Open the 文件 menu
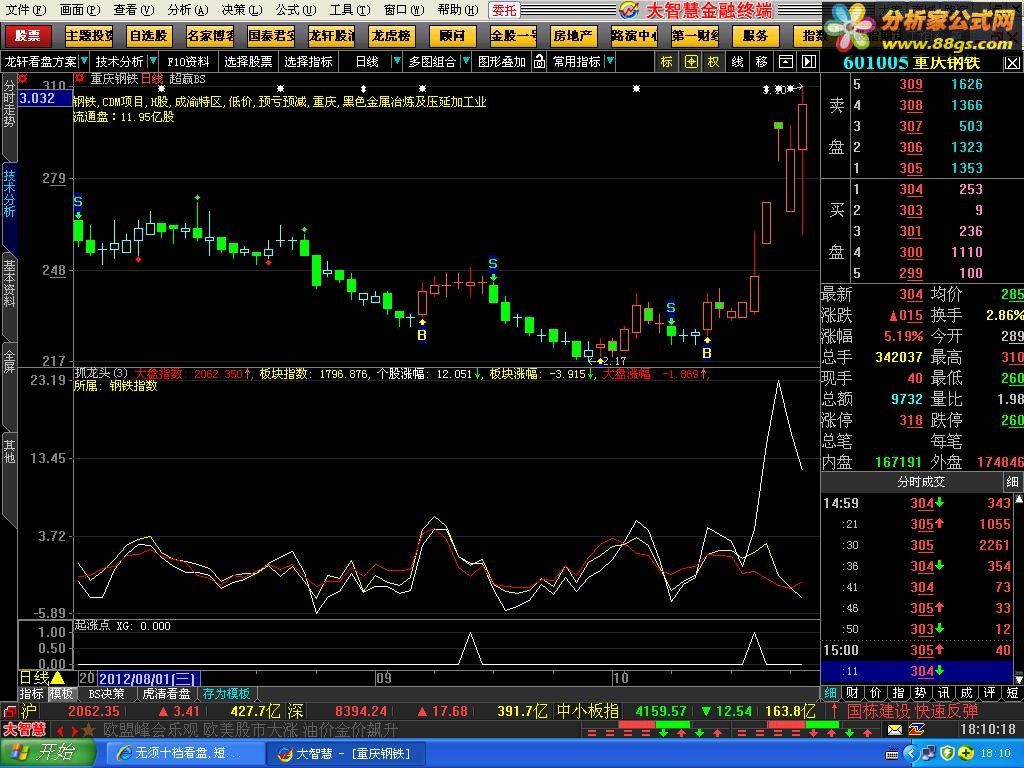1024x768 pixels. tap(27, 10)
